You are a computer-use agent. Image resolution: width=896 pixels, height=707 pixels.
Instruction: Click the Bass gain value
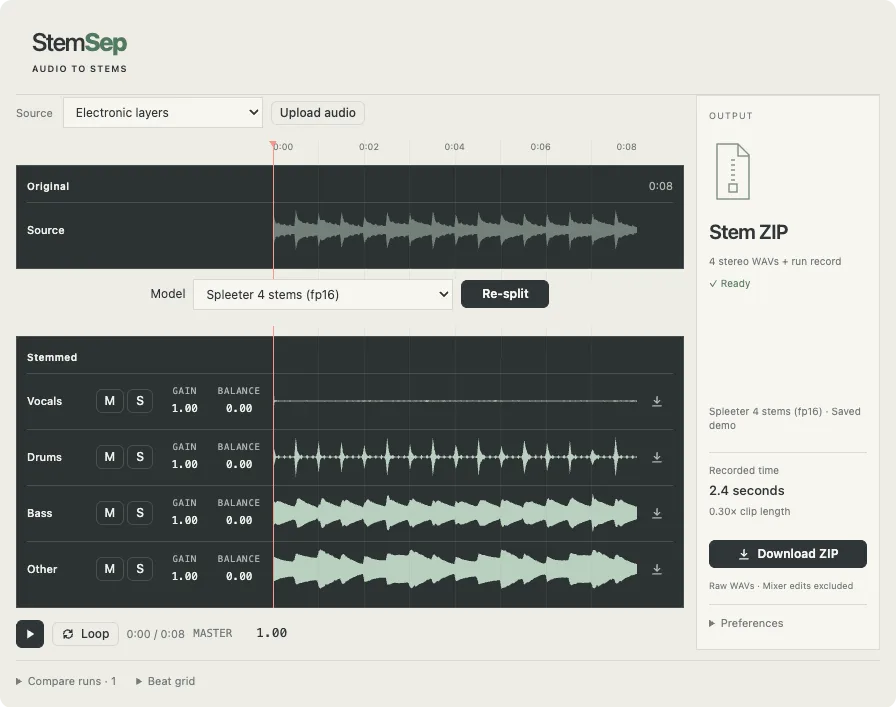pos(185,520)
